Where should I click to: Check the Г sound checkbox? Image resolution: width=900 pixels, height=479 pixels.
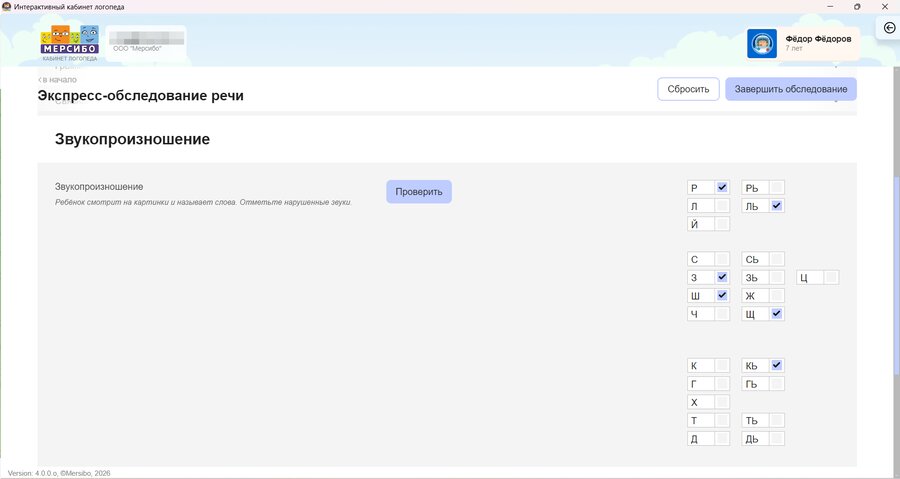[722, 384]
